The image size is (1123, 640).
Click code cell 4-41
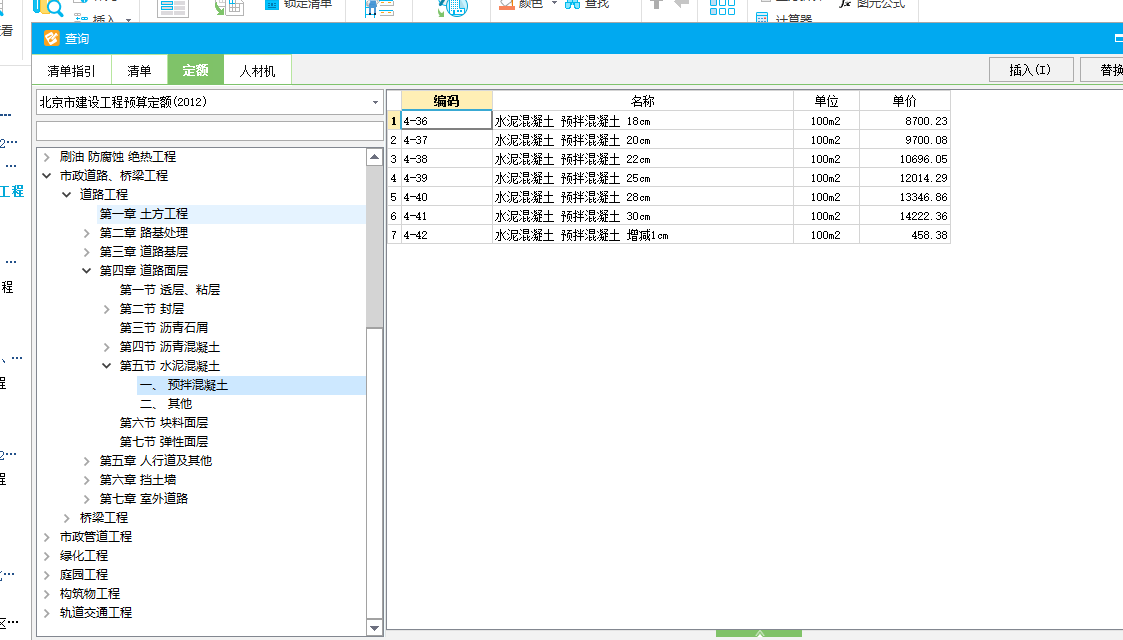click(446, 216)
